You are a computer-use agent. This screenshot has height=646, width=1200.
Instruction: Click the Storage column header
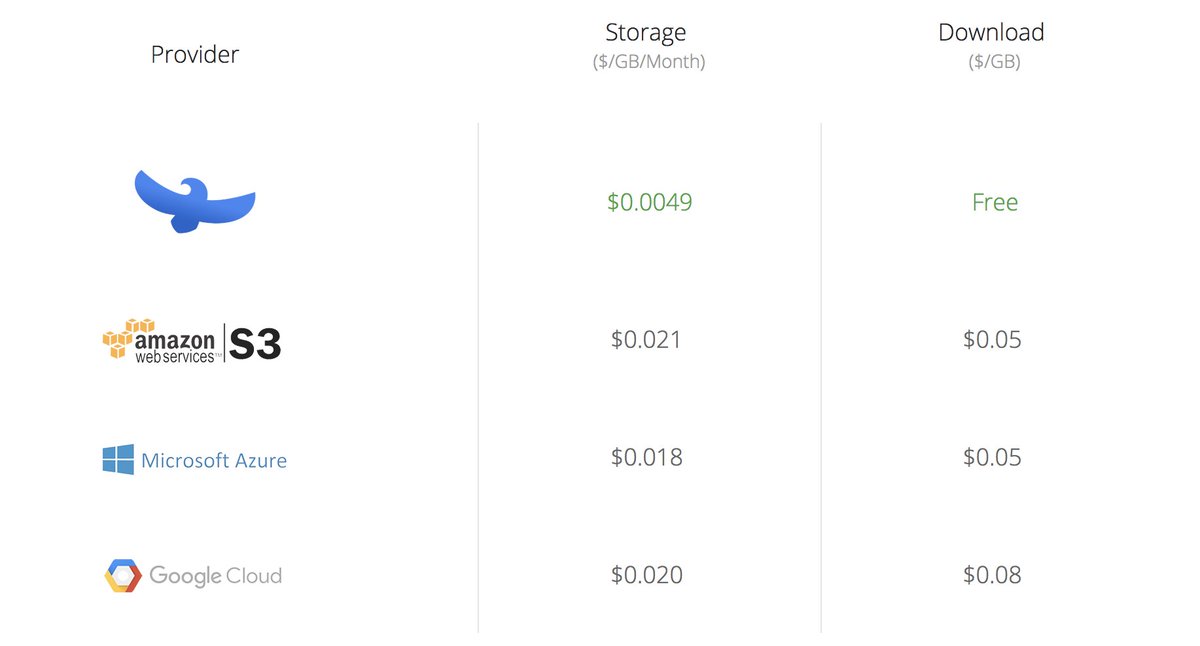pyautogui.click(x=646, y=32)
